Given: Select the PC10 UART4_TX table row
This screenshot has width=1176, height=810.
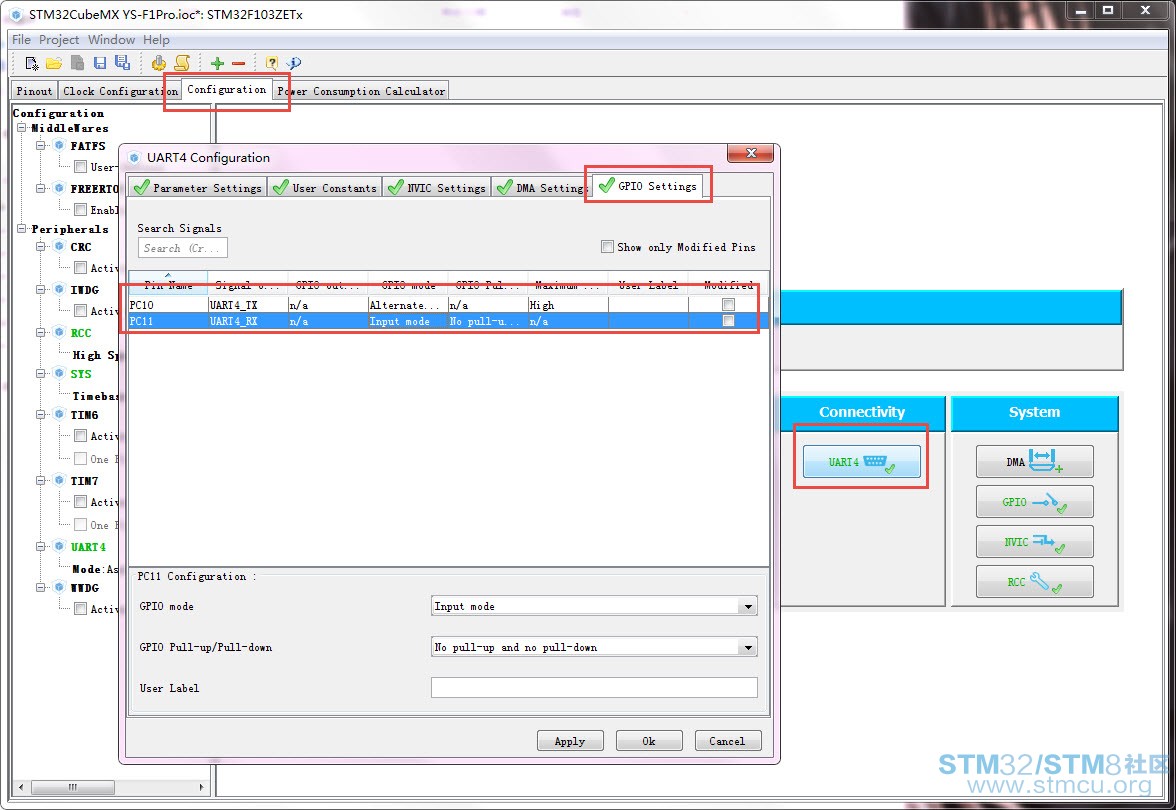Looking at the screenshot, I should pyautogui.click(x=448, y=304).
